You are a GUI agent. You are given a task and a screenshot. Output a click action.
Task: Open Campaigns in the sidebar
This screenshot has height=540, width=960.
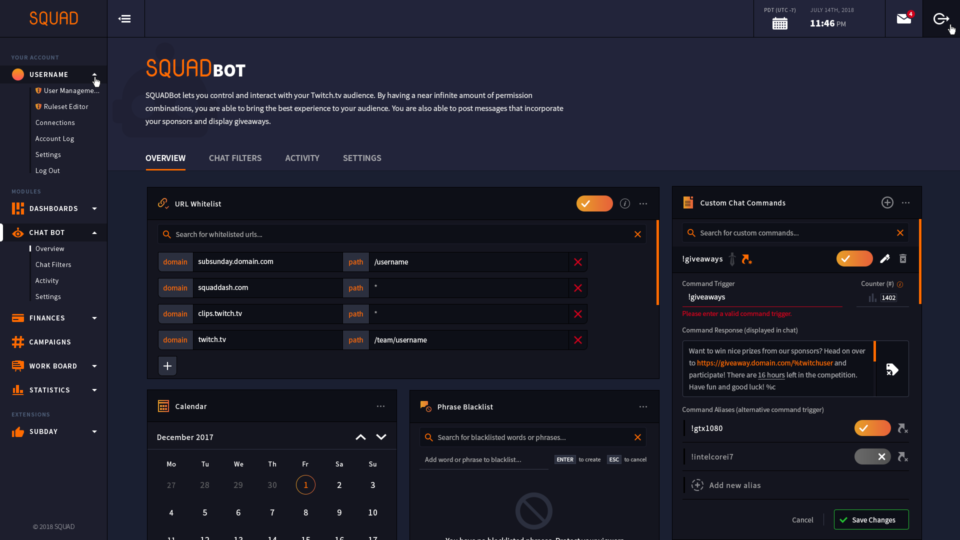(x=49, y=342)
